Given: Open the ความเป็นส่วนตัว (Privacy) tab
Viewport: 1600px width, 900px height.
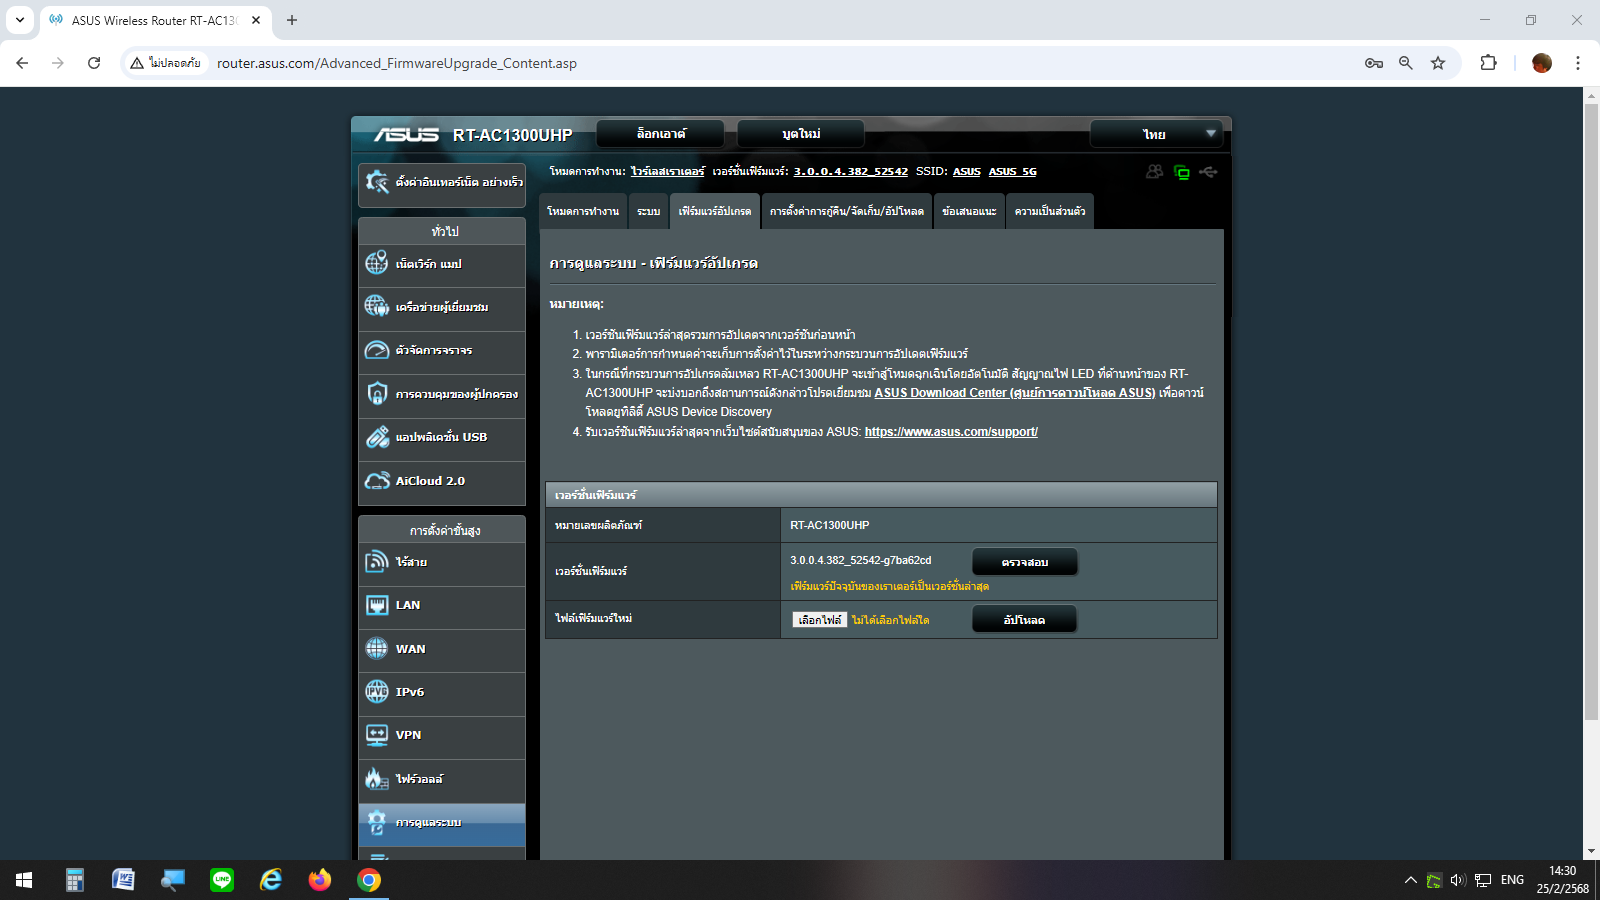Looking at the screenshot, I should coord(1049,212).
